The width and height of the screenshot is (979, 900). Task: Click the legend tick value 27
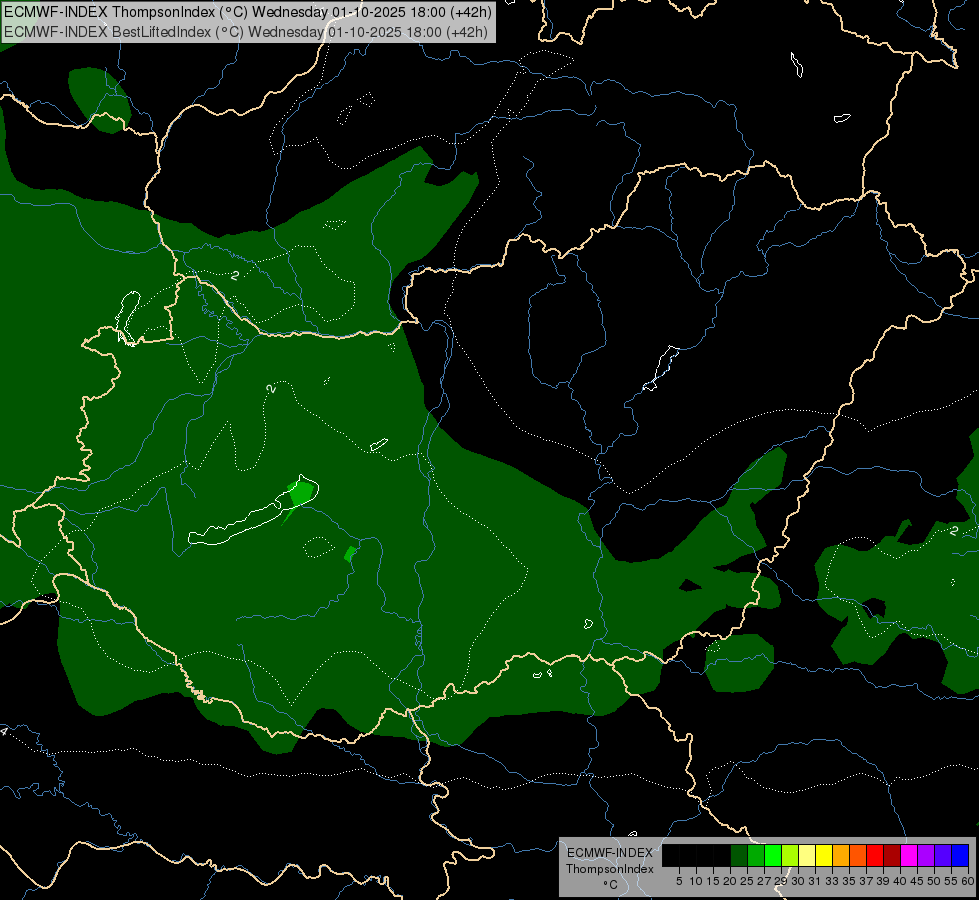point(764,881)
